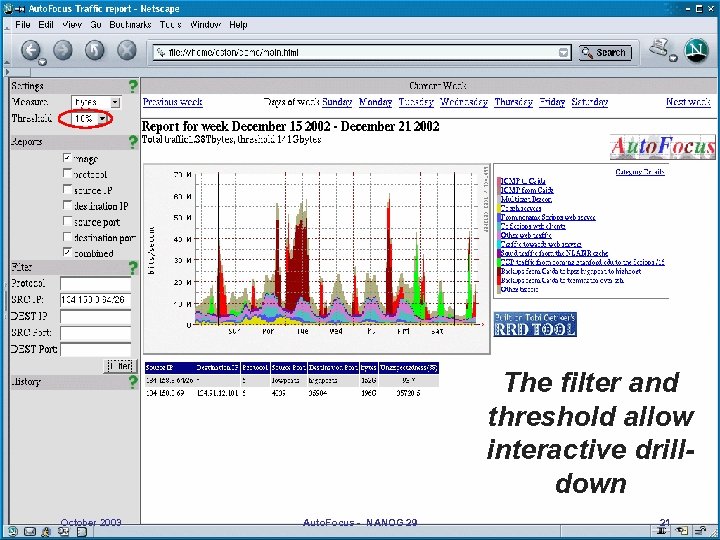Open the Bookmarks menu
The height and width of the screenshot is (540, 720).
[130, 25]
